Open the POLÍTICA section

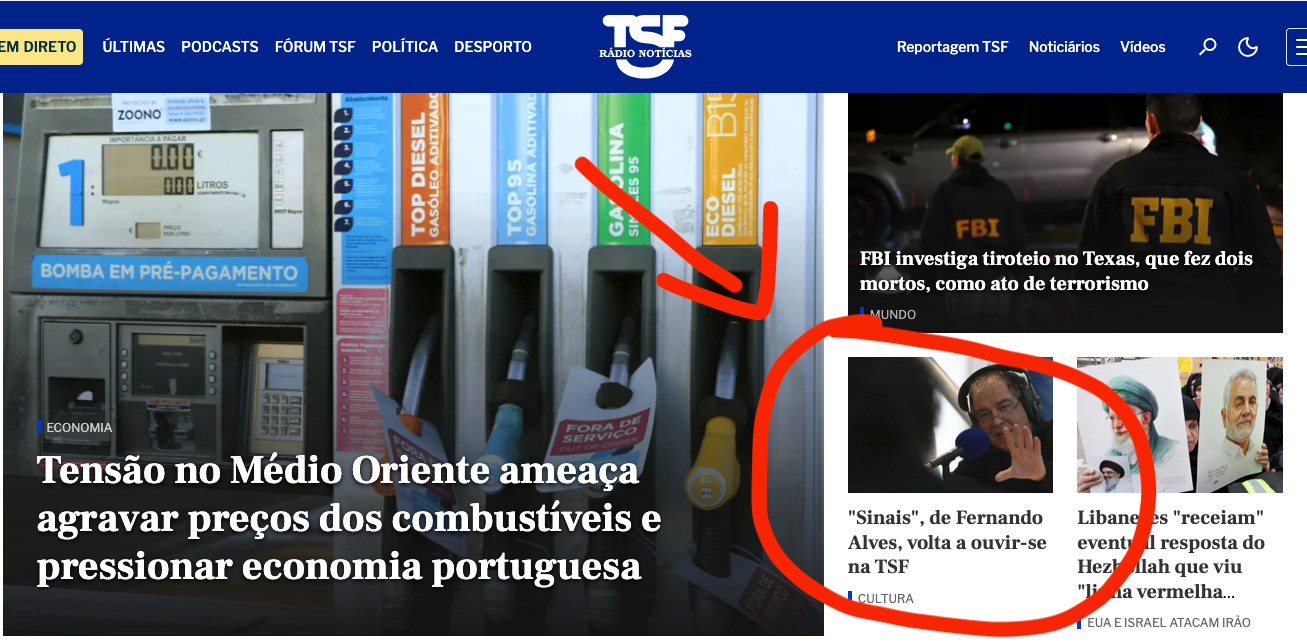point(405,47)
